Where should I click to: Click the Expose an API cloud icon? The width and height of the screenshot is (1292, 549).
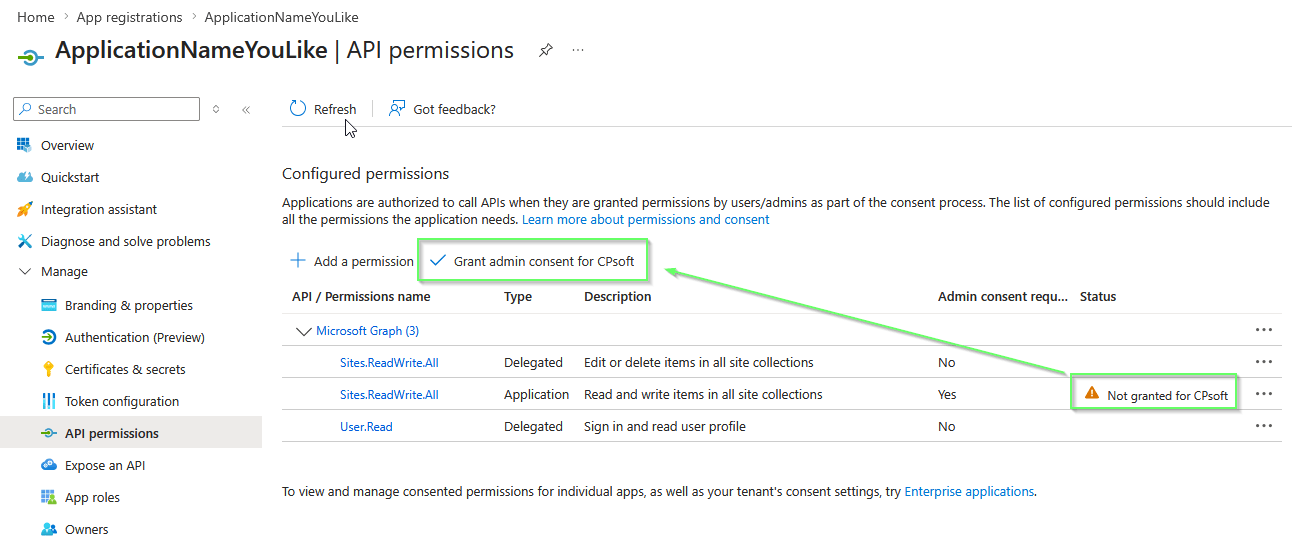click(48, 465)
